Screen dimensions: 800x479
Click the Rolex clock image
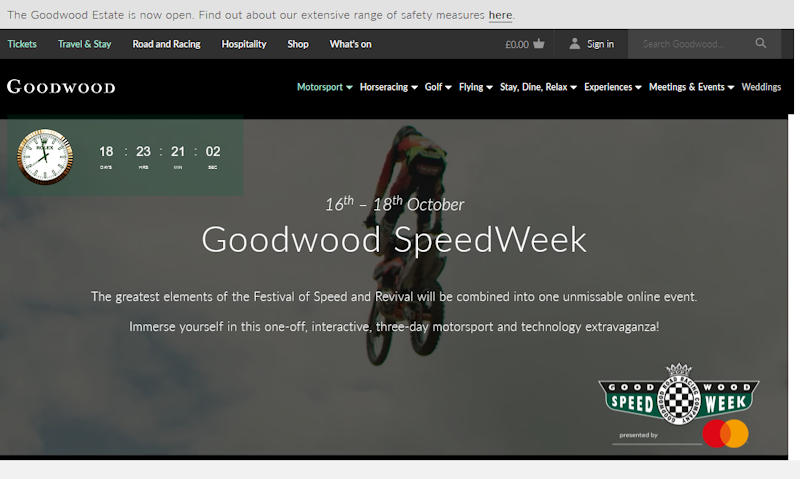pyautogui.click(x=45, y=156)
